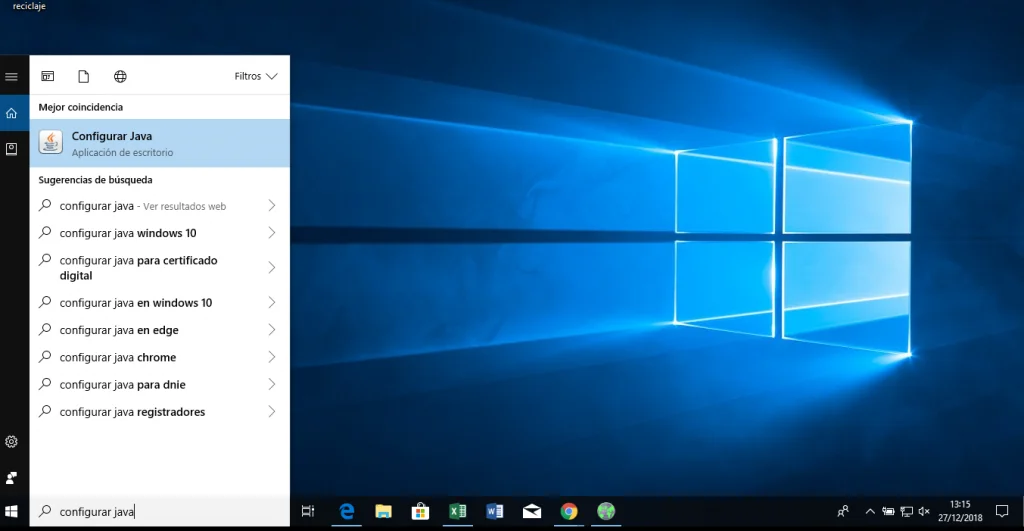This screenshot has width=1024, height=531.
Task: Select suggestion 'configurar java para certificado digital'
Action: tap(159, 268)
